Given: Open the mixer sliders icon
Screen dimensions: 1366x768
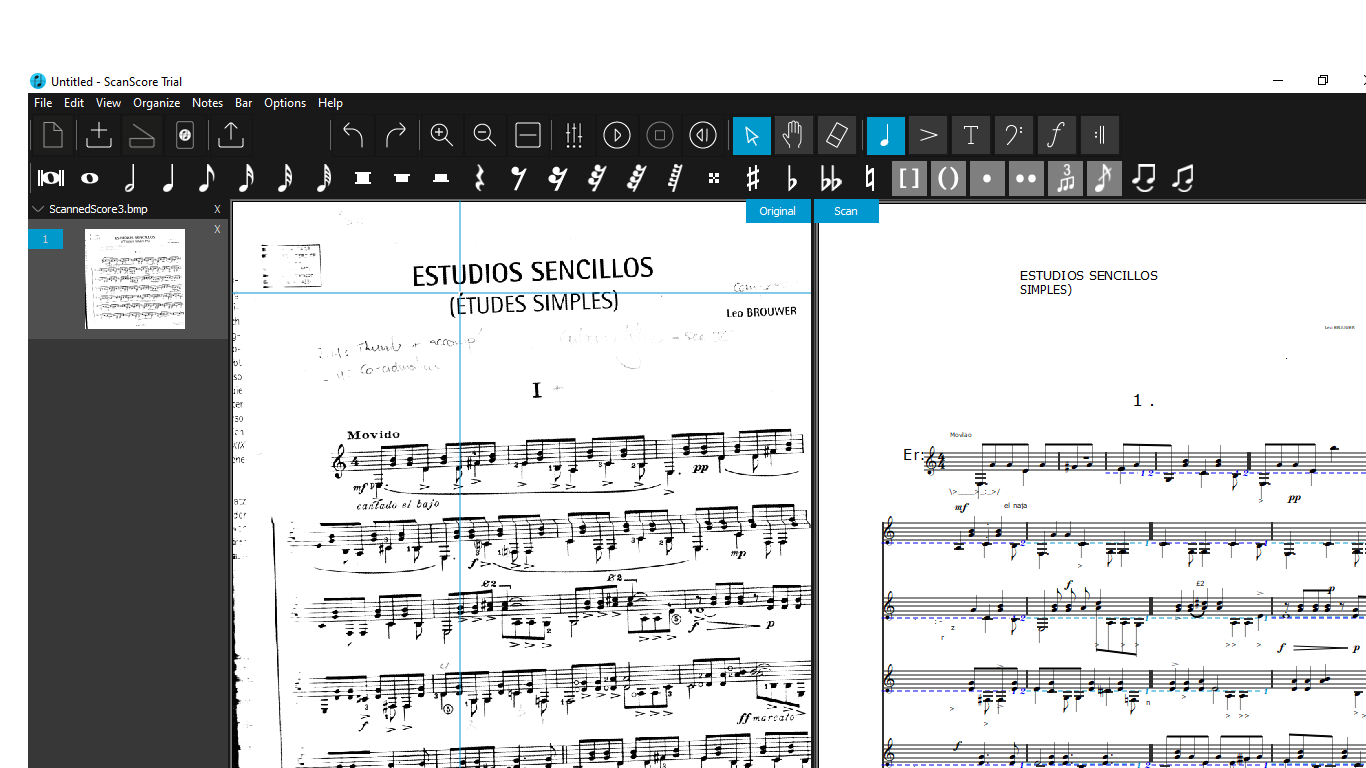Looking at the screenshot, I should (574, 135).
